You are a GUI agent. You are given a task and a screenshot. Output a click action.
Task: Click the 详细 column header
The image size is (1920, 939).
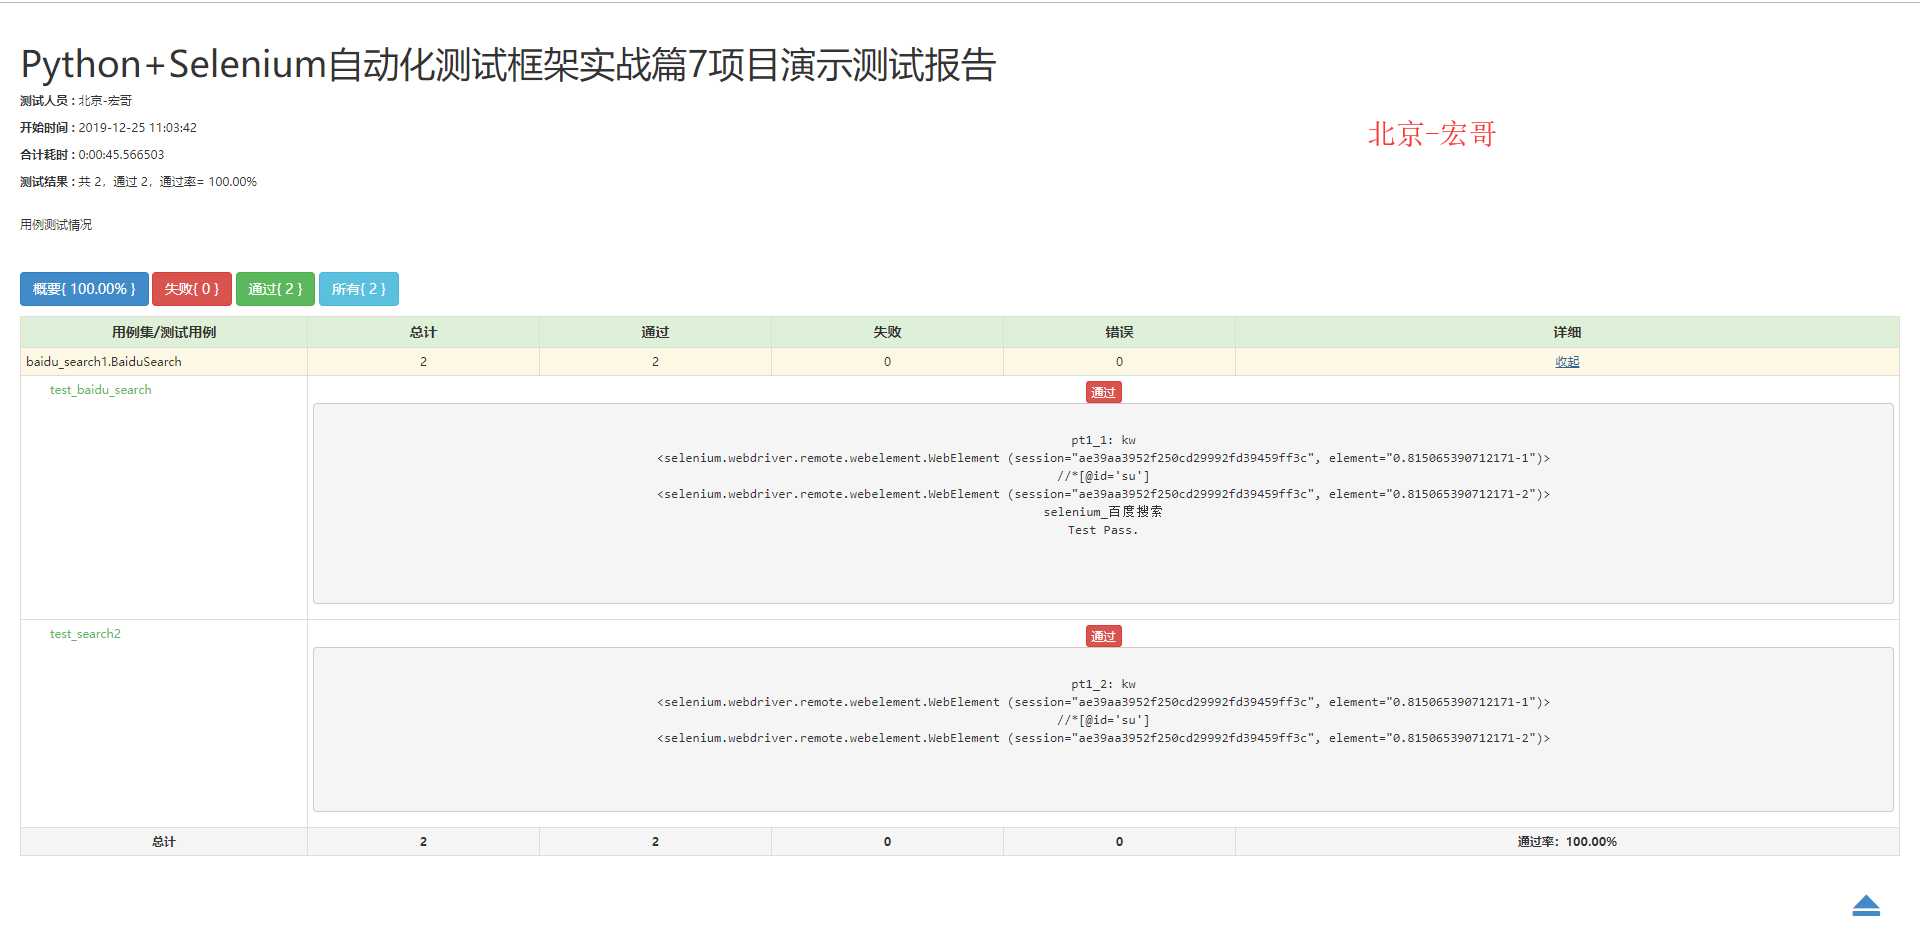point(1567,332)
